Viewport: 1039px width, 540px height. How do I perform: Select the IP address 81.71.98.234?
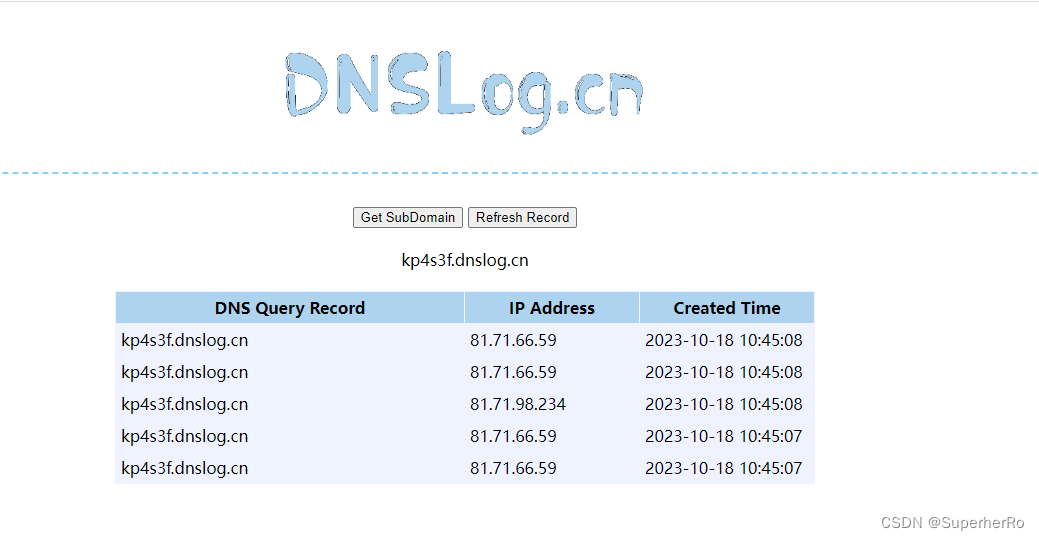[518, 404]
